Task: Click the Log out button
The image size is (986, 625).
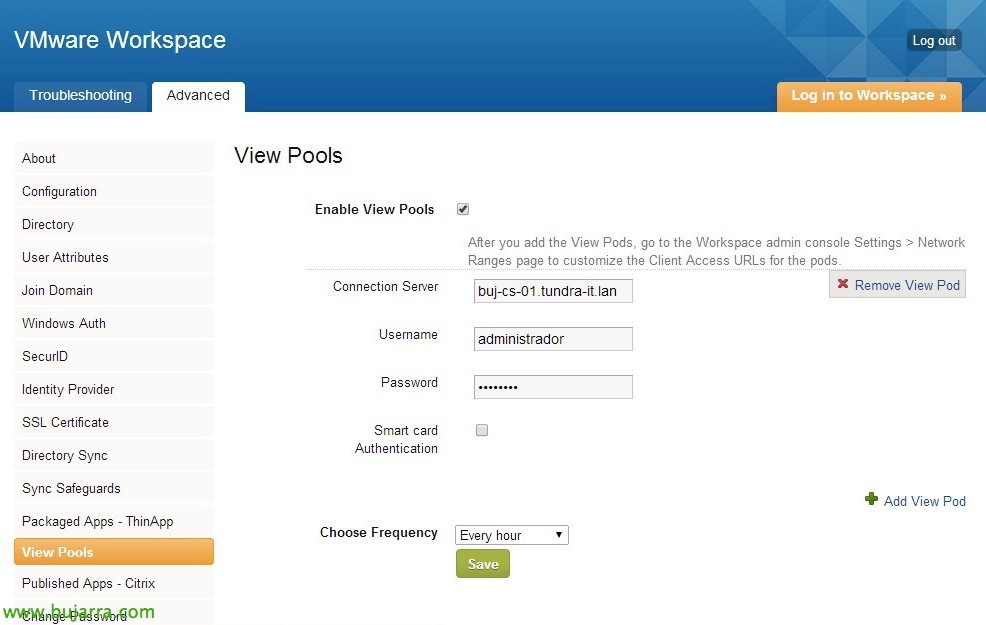Action: [934, 41]
